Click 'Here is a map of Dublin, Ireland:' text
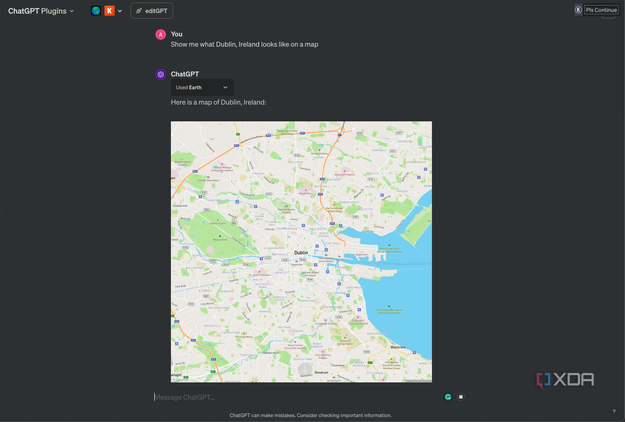The width and height of the screenshot is (625, 422). click(218, 102)
